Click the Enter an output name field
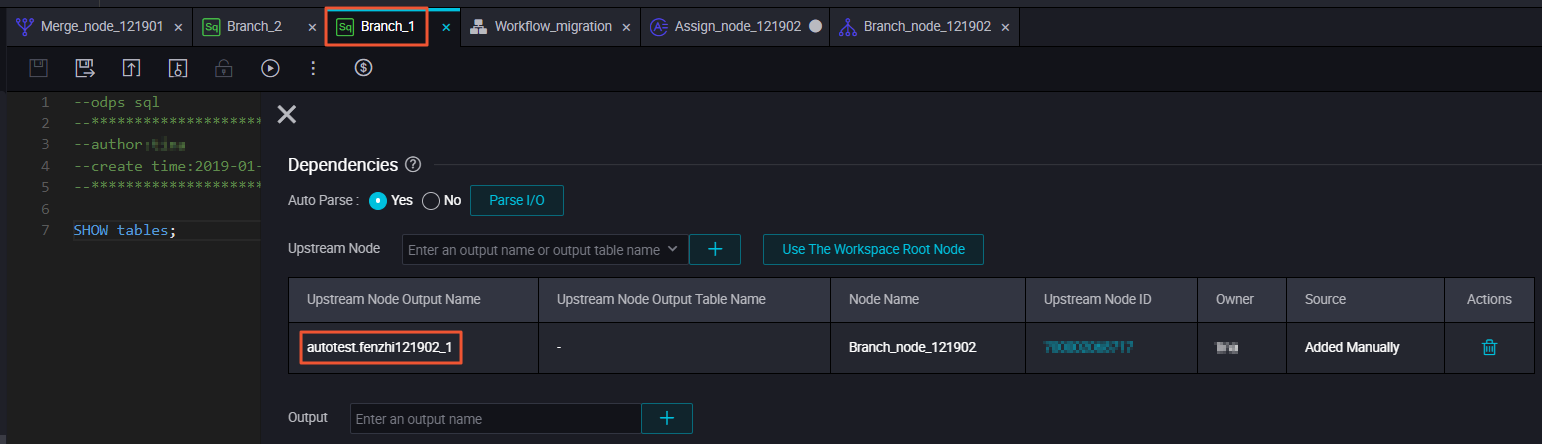1542x444 pixels. pyautogui.click(x=495, y=418)
